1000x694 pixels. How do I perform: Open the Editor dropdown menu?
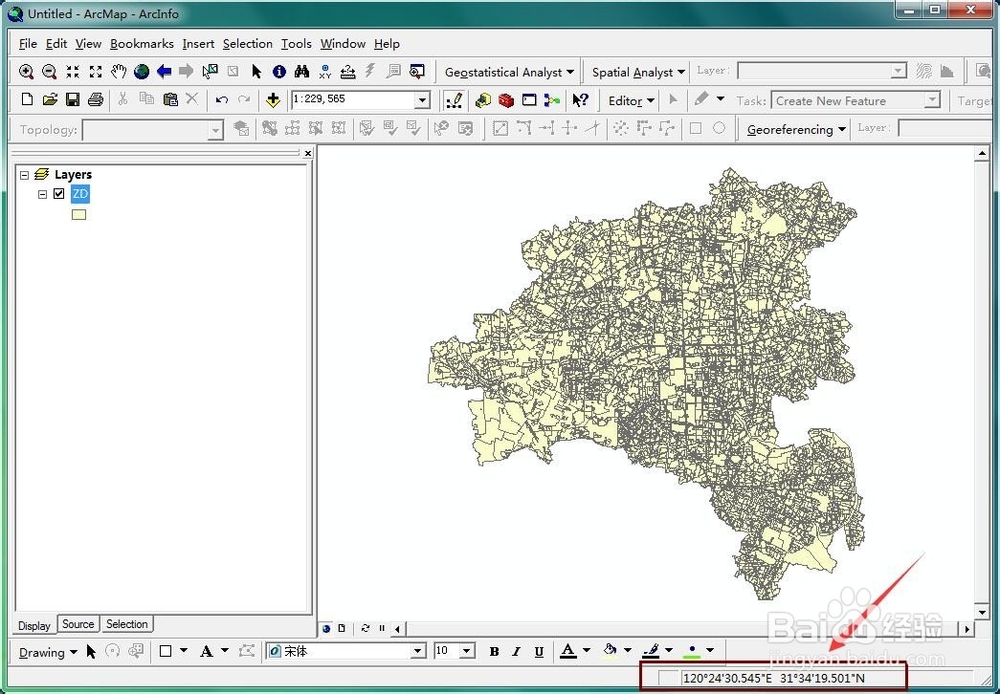(631, 101)
